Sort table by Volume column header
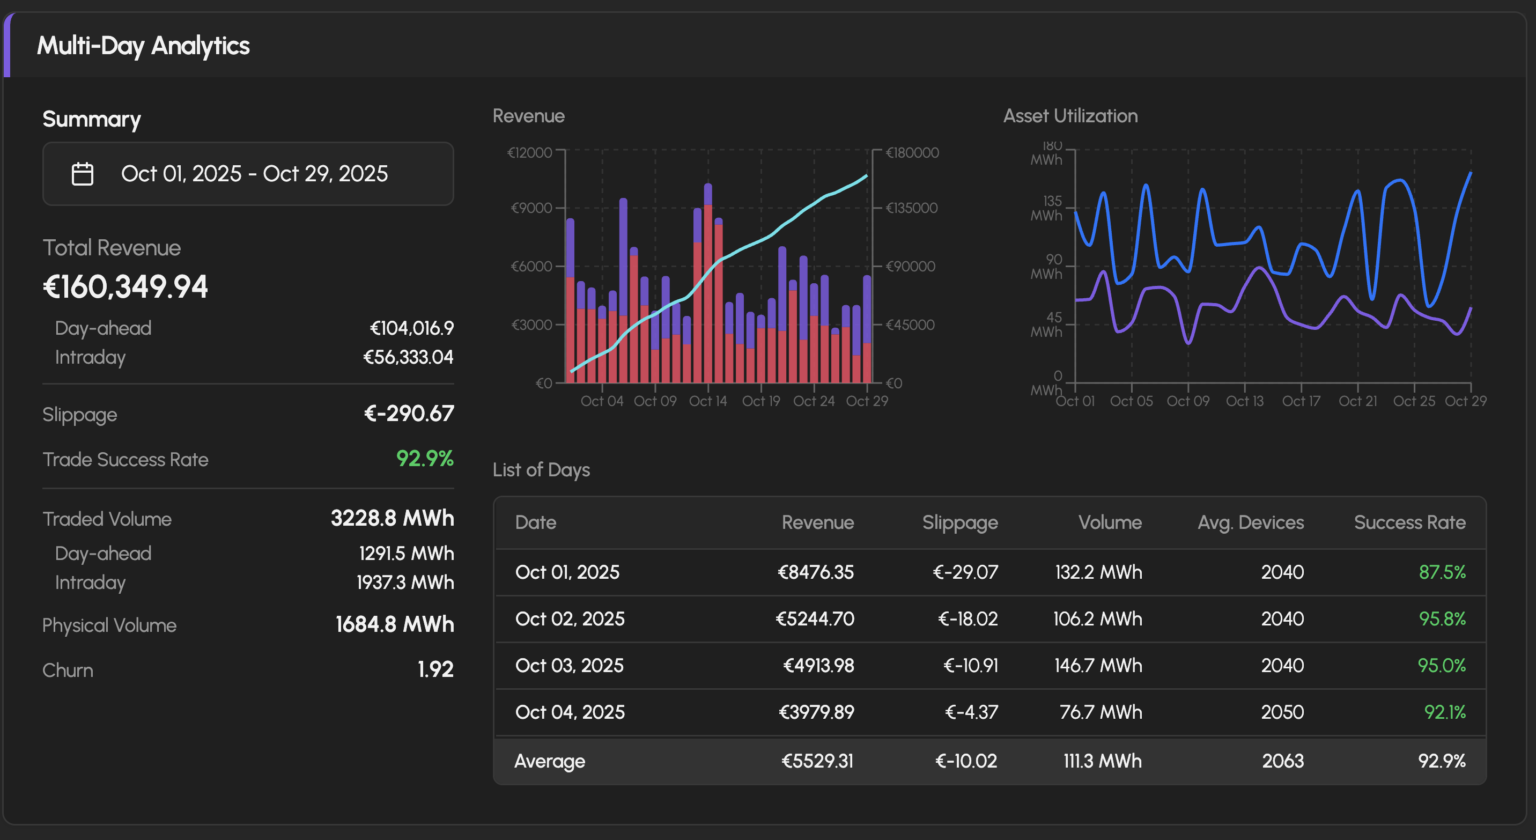 click(x=1109, y=522)
